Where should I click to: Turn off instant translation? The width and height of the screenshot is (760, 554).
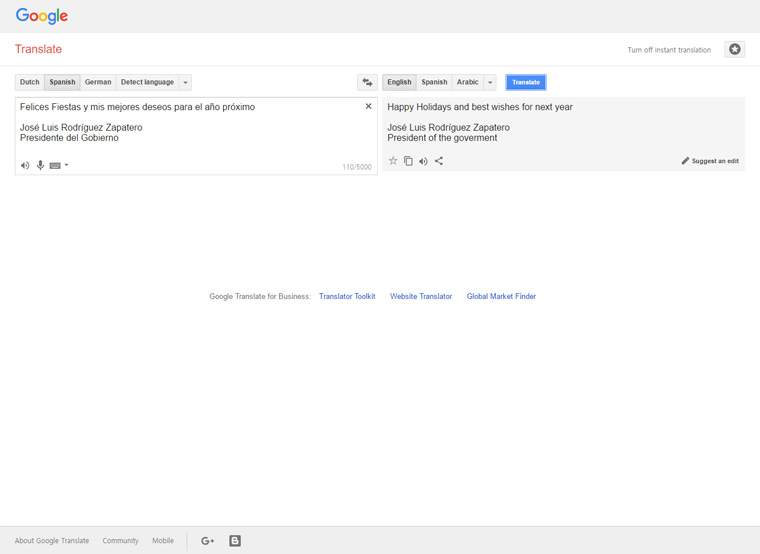[x=669, y=50]
